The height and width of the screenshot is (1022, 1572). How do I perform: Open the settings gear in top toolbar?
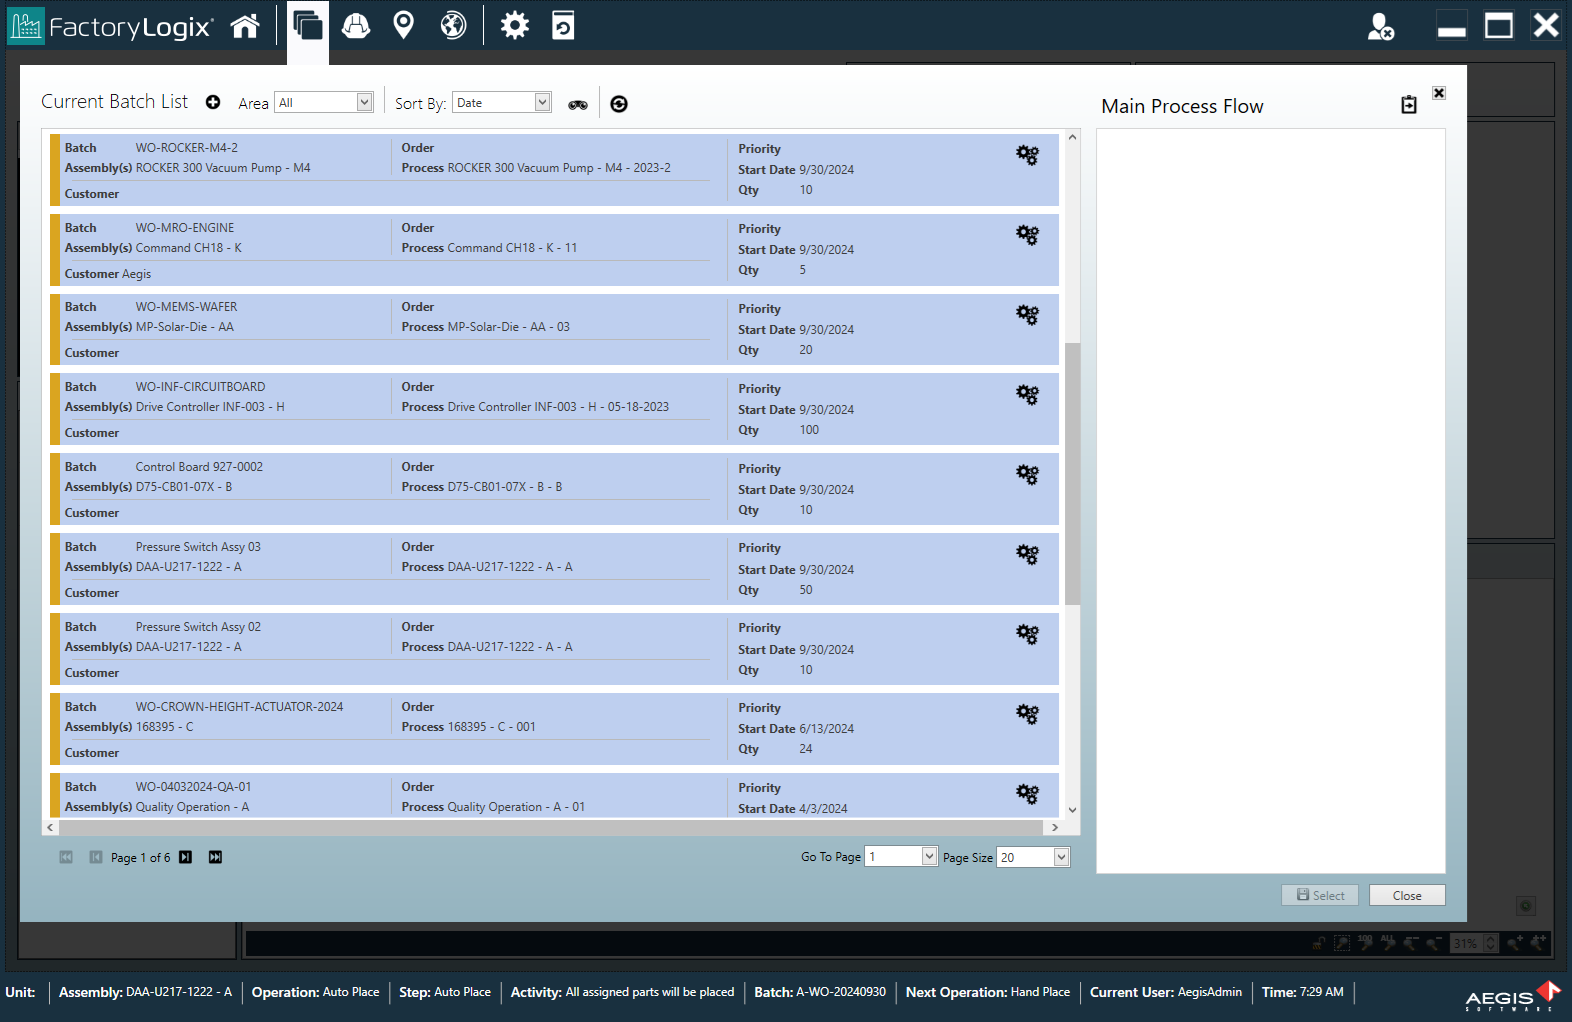[x=514, y=26]
